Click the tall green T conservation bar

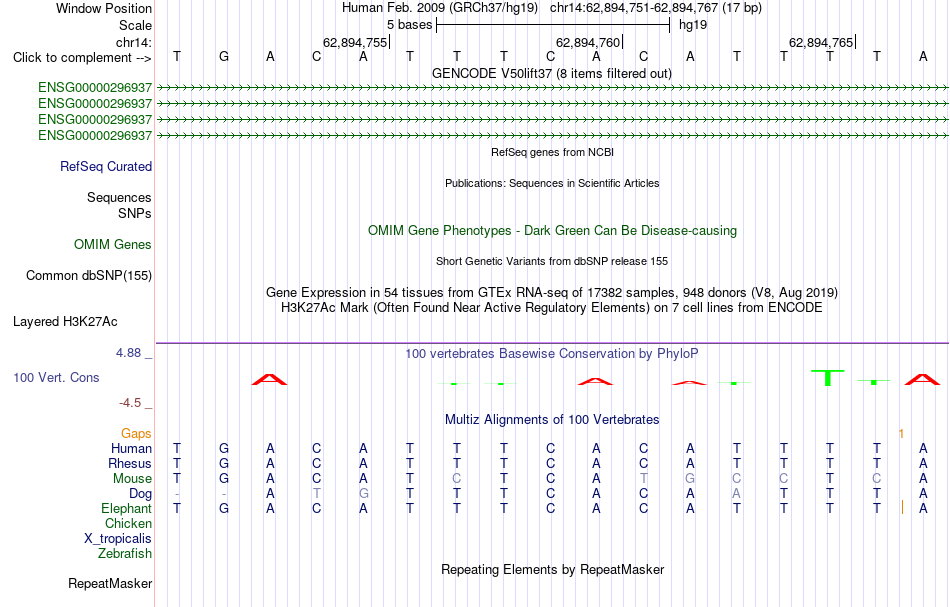(828, 377)
